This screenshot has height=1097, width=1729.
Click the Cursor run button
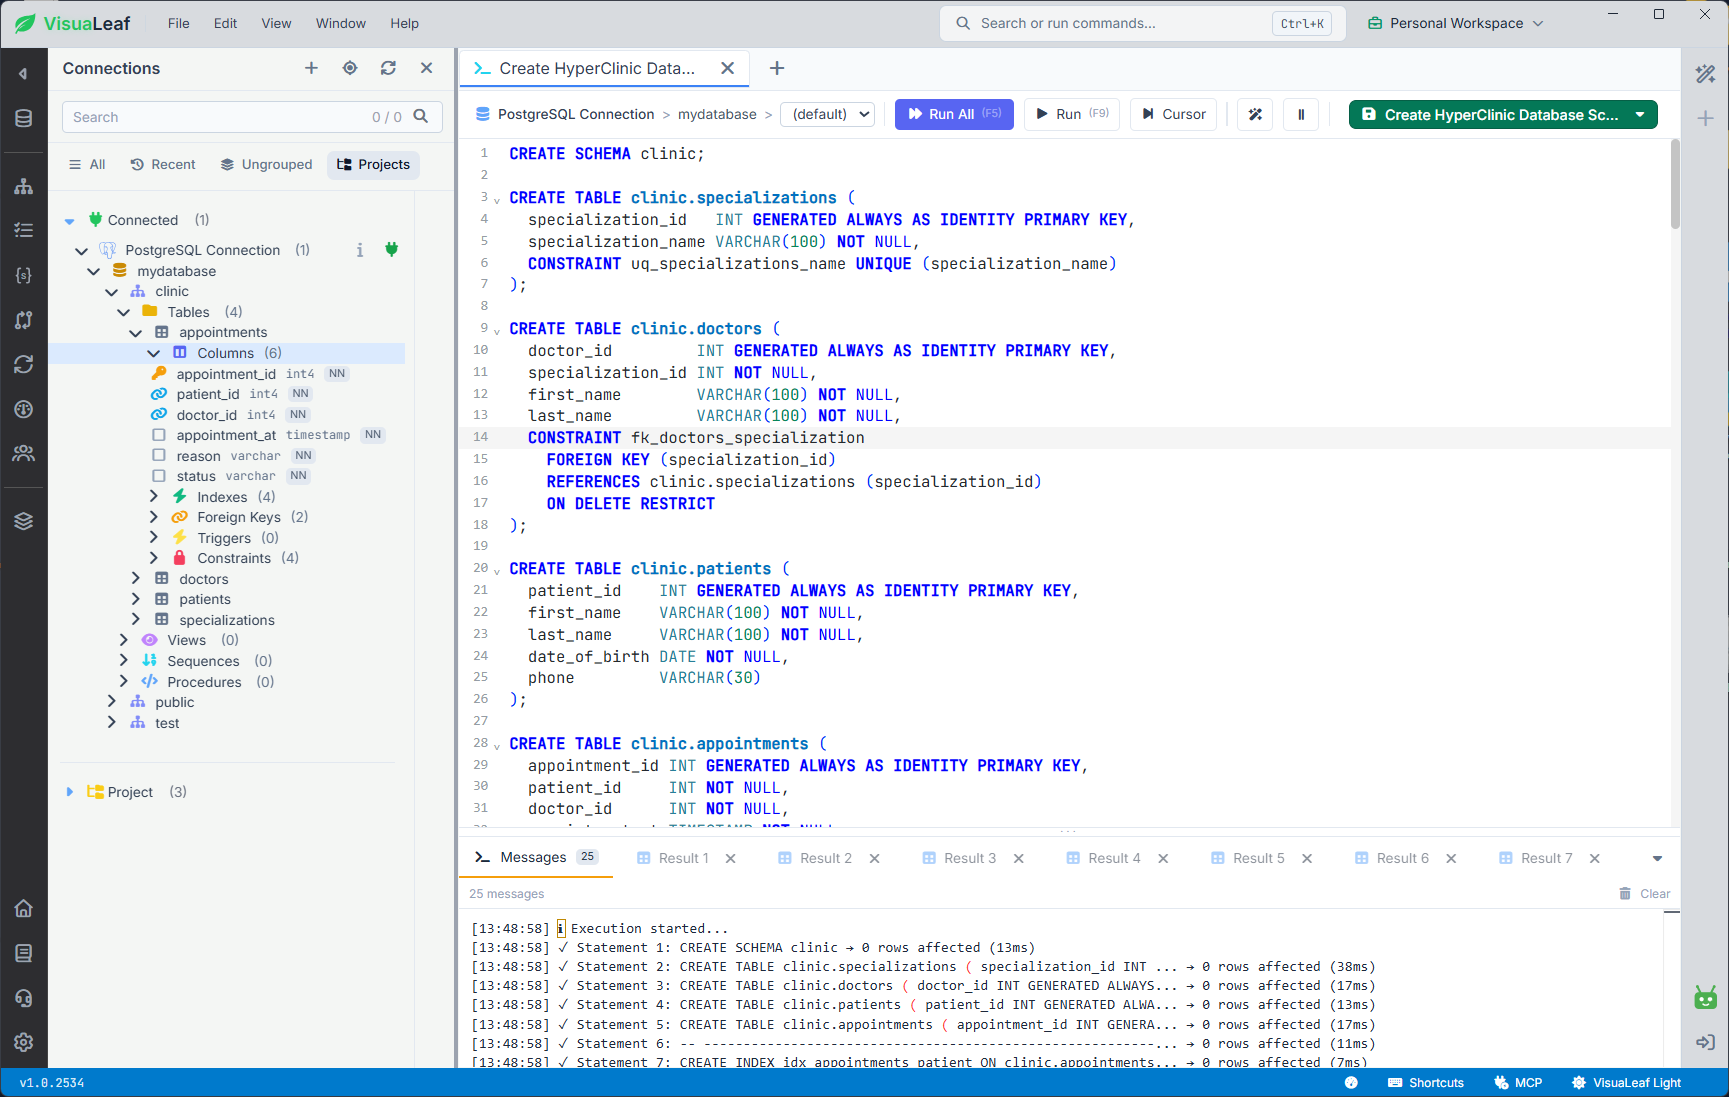pos(1174,114)
